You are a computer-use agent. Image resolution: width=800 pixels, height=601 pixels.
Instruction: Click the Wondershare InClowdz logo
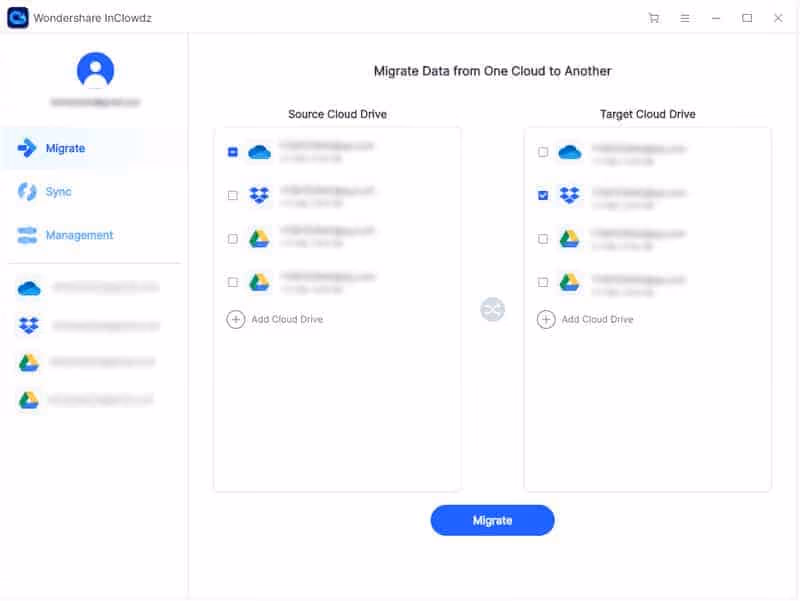(16, 17)
